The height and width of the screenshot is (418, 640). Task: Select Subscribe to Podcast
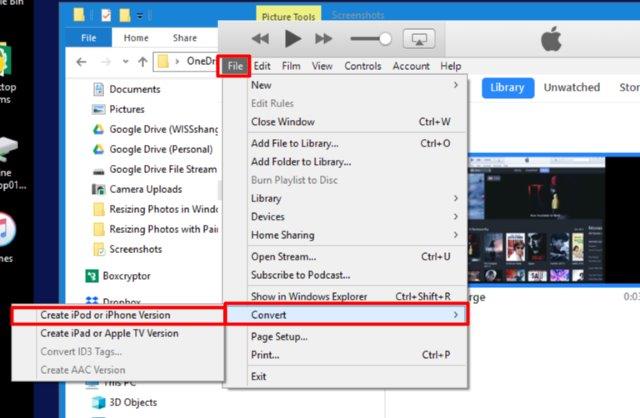tap(357, 275)
